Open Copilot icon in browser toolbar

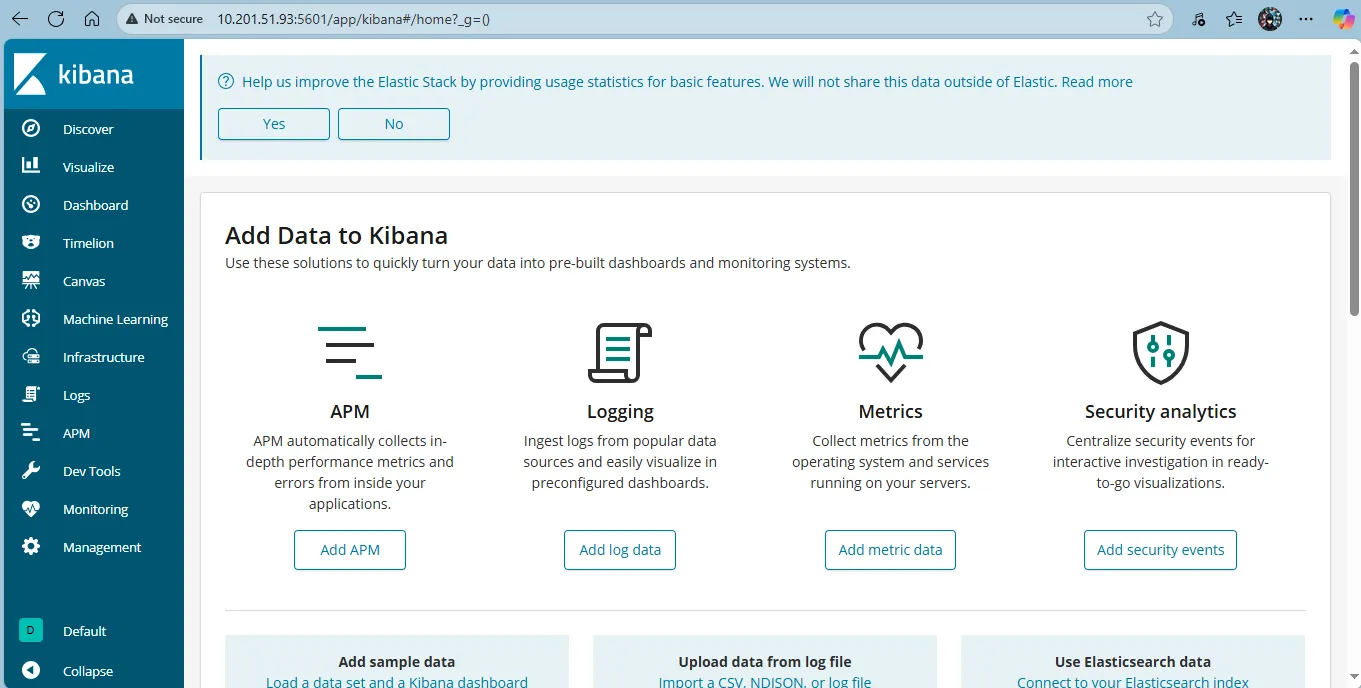coord(1344,18)
